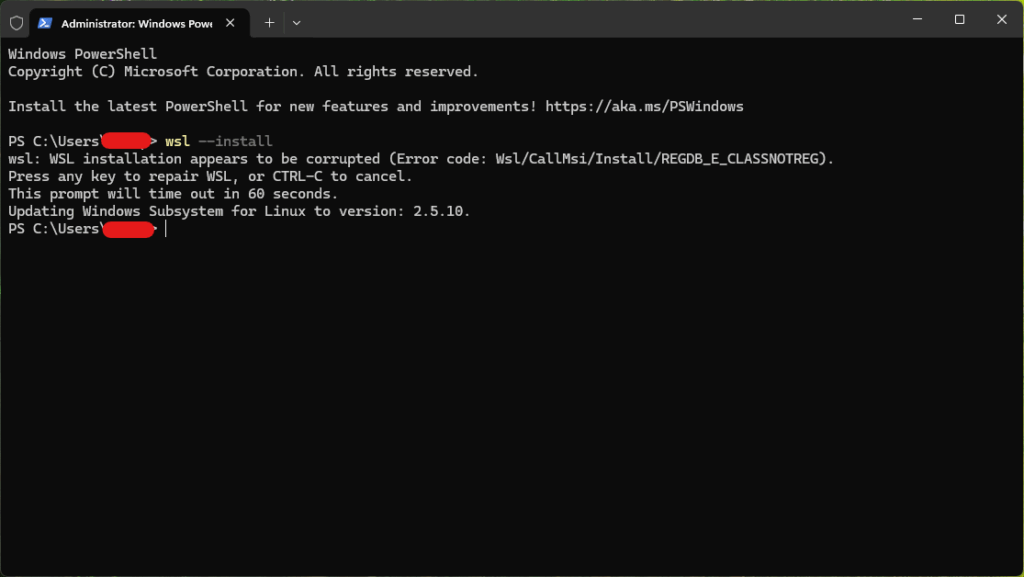
Task: Click the time out in 60 seconds line
Action: click(x=173, y=194)
